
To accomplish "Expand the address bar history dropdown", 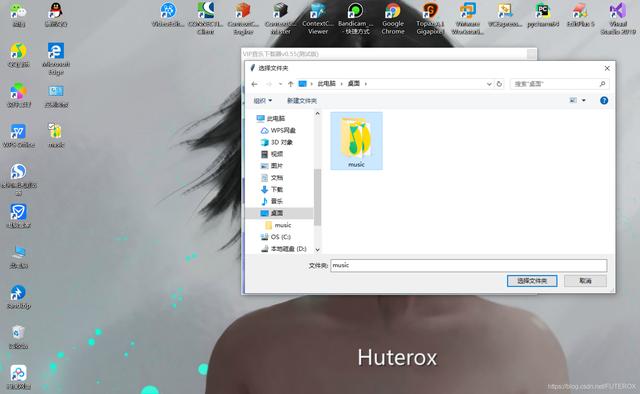I will (489, 84).
